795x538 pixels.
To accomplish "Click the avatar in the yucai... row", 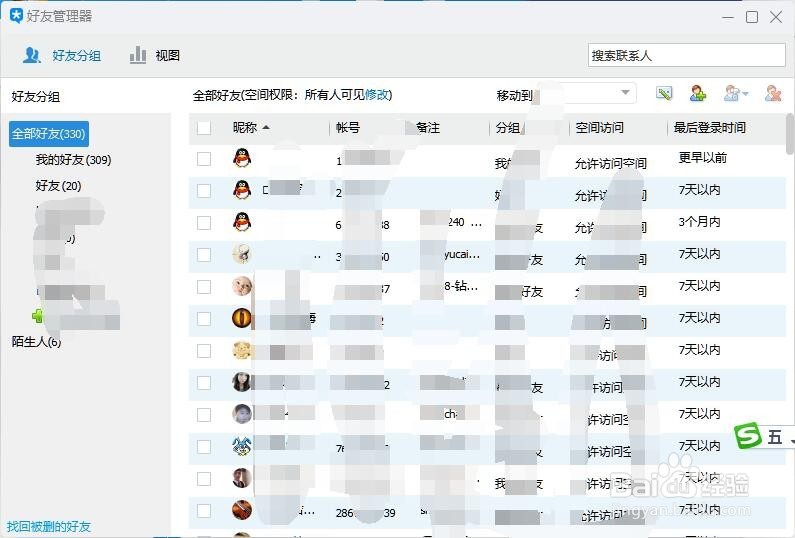I will click(242, 254).
